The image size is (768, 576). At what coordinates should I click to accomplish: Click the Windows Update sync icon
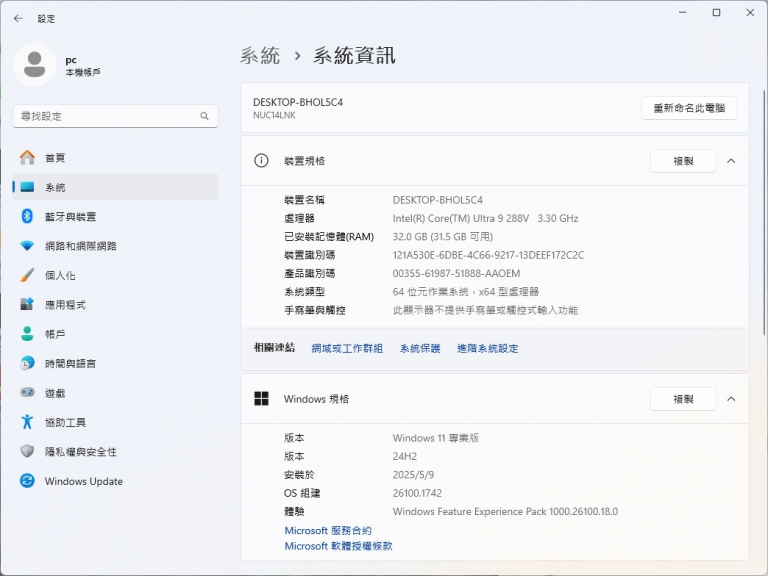(x=27, y=481)
